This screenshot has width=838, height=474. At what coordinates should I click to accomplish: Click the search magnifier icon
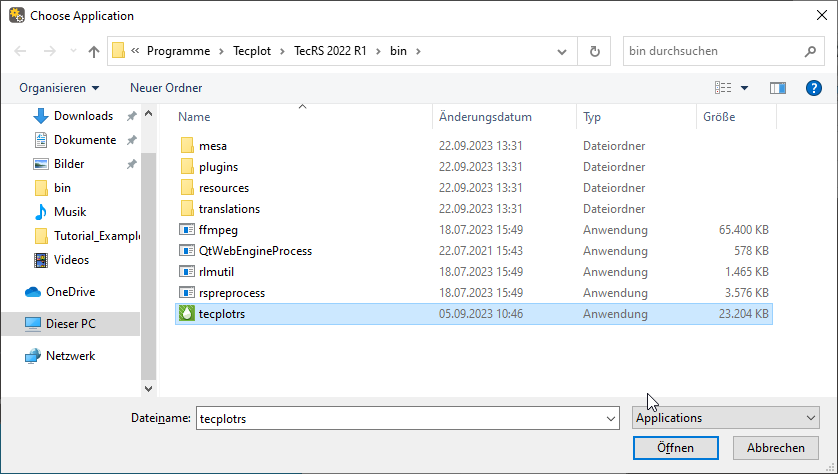coord(810,51)
